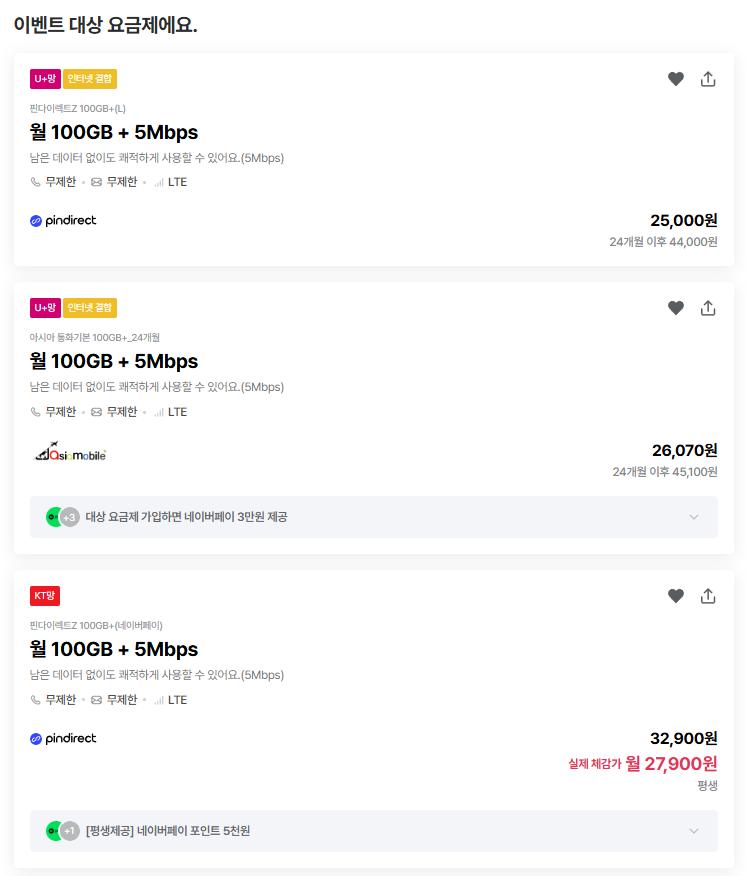
Task: Expand 네이버페이 포인트 5천원 benefit details
Action: pos(693,831)
